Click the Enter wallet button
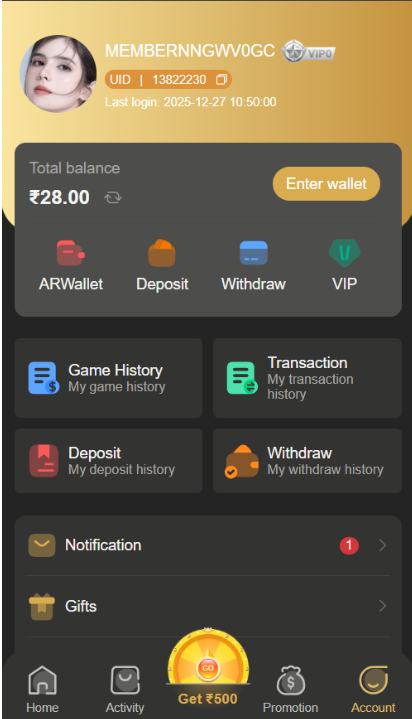This screenshot has height=719, width=412. pos(326,184)
